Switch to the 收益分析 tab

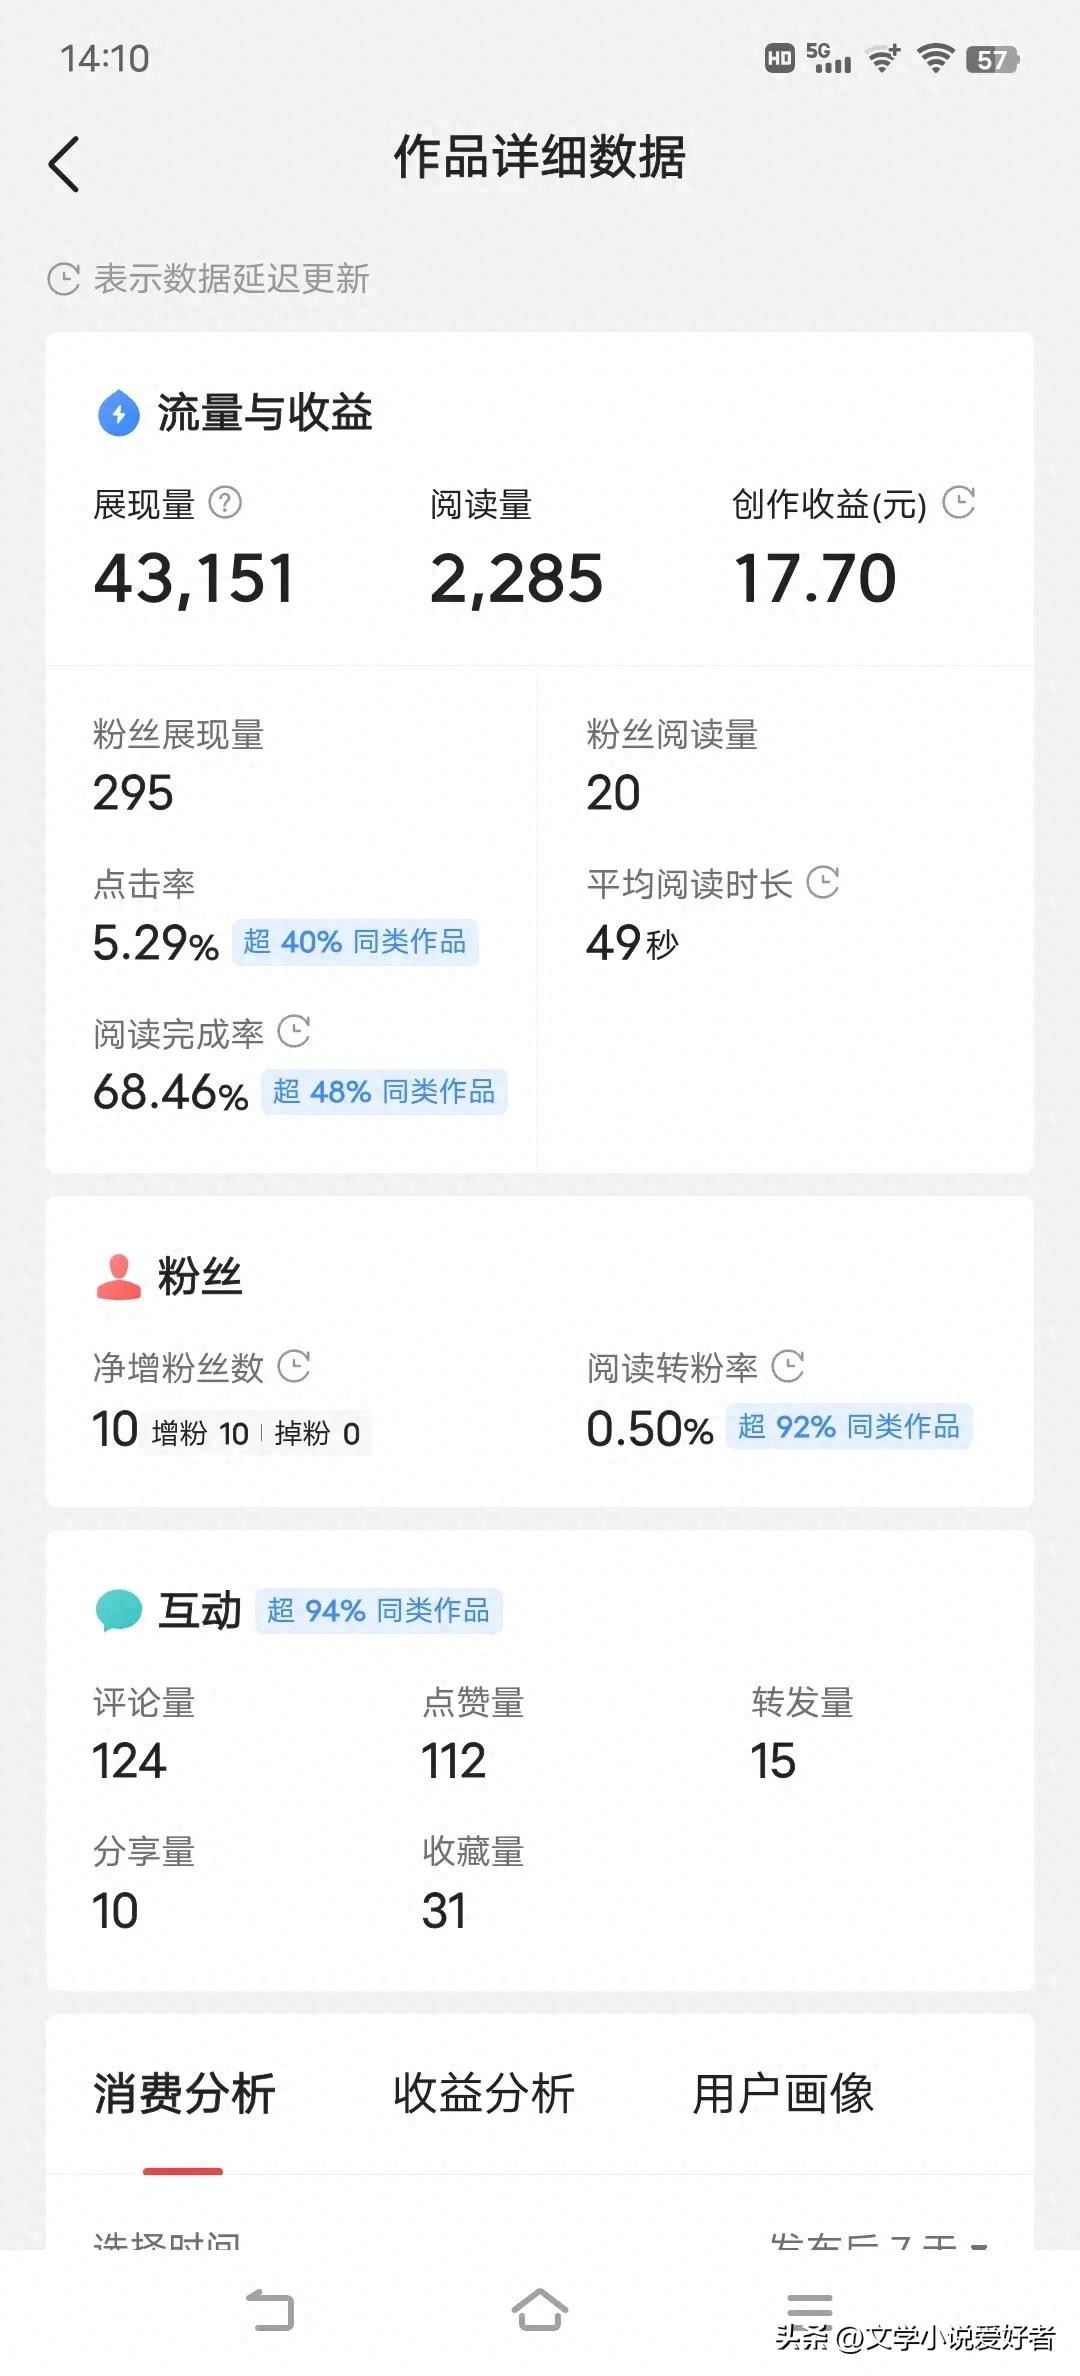(x=484, y=2094)
